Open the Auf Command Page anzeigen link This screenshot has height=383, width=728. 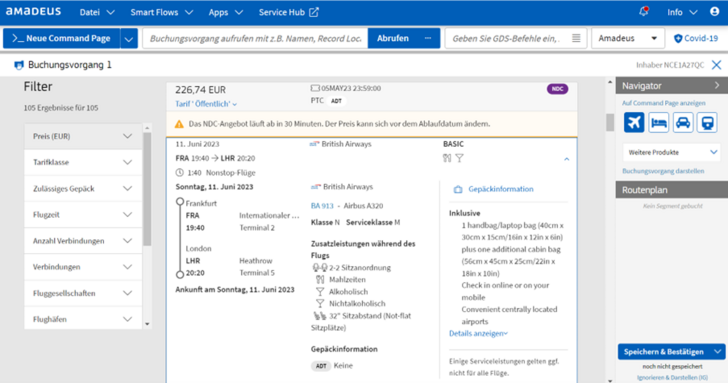pos(663,103)
